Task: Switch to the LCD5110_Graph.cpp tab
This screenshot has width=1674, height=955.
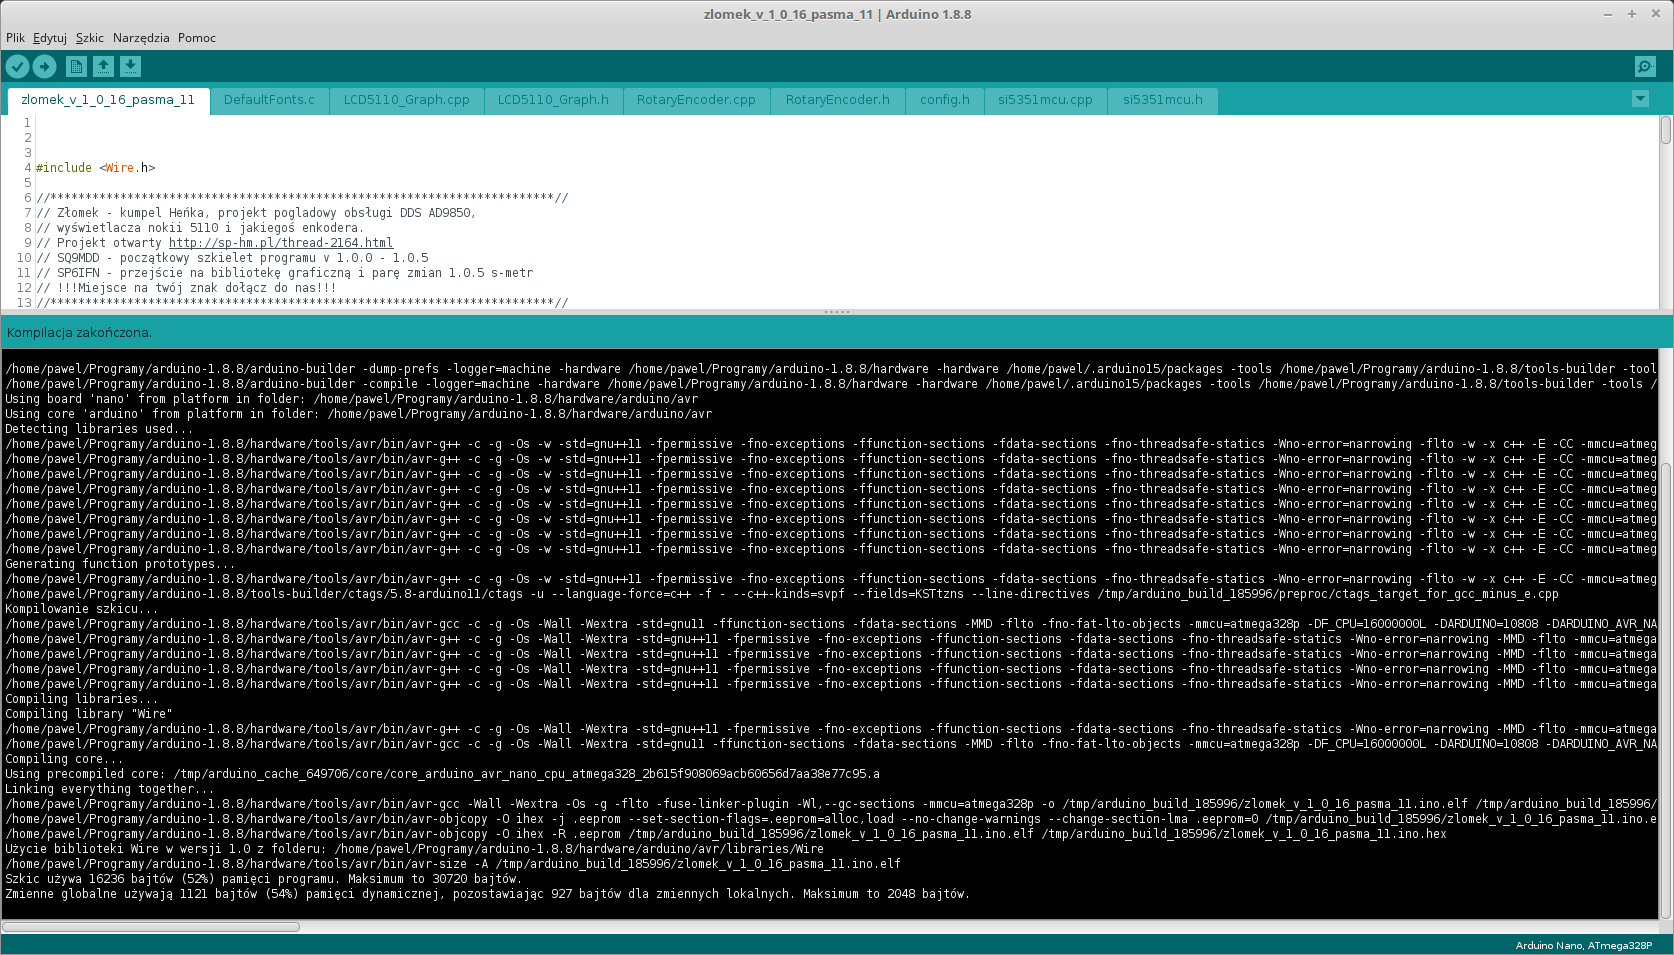Action: tap(406, 100)
